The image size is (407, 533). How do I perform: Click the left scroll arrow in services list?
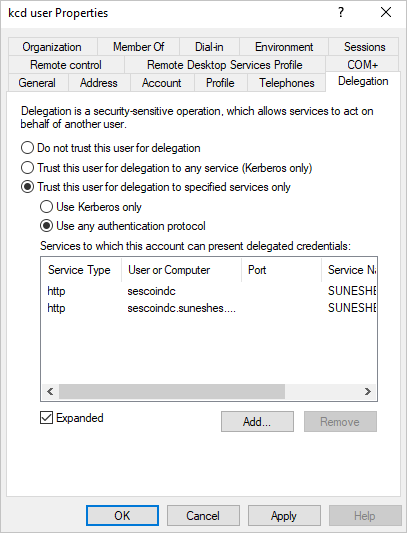pyautogui.click(x=50, y=391)
